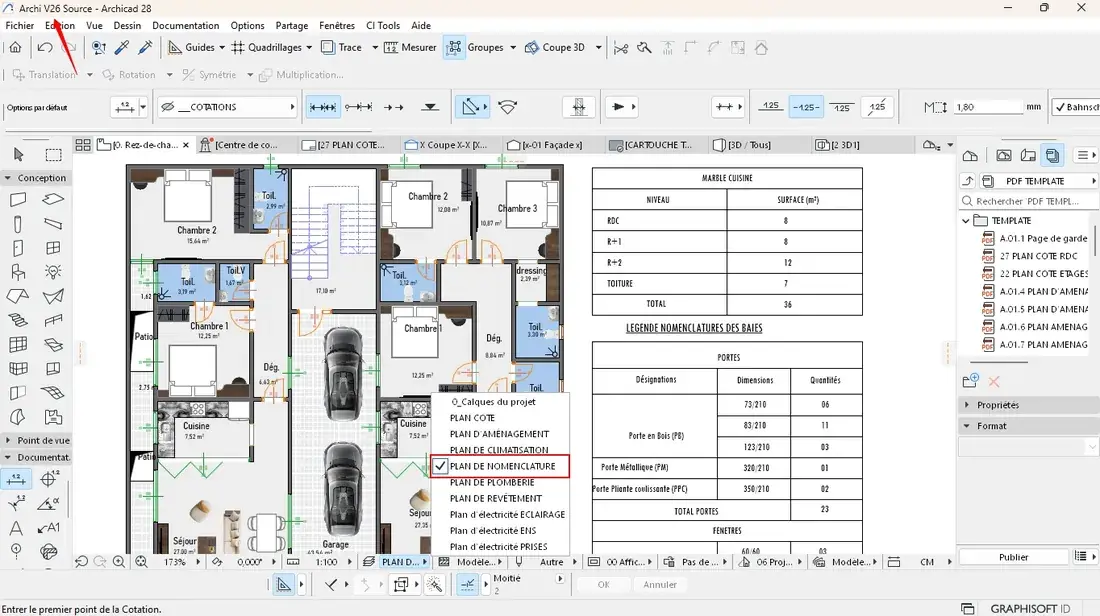Select the Marquee tool
1100x616 pixels.
click(x=53, y=154)
